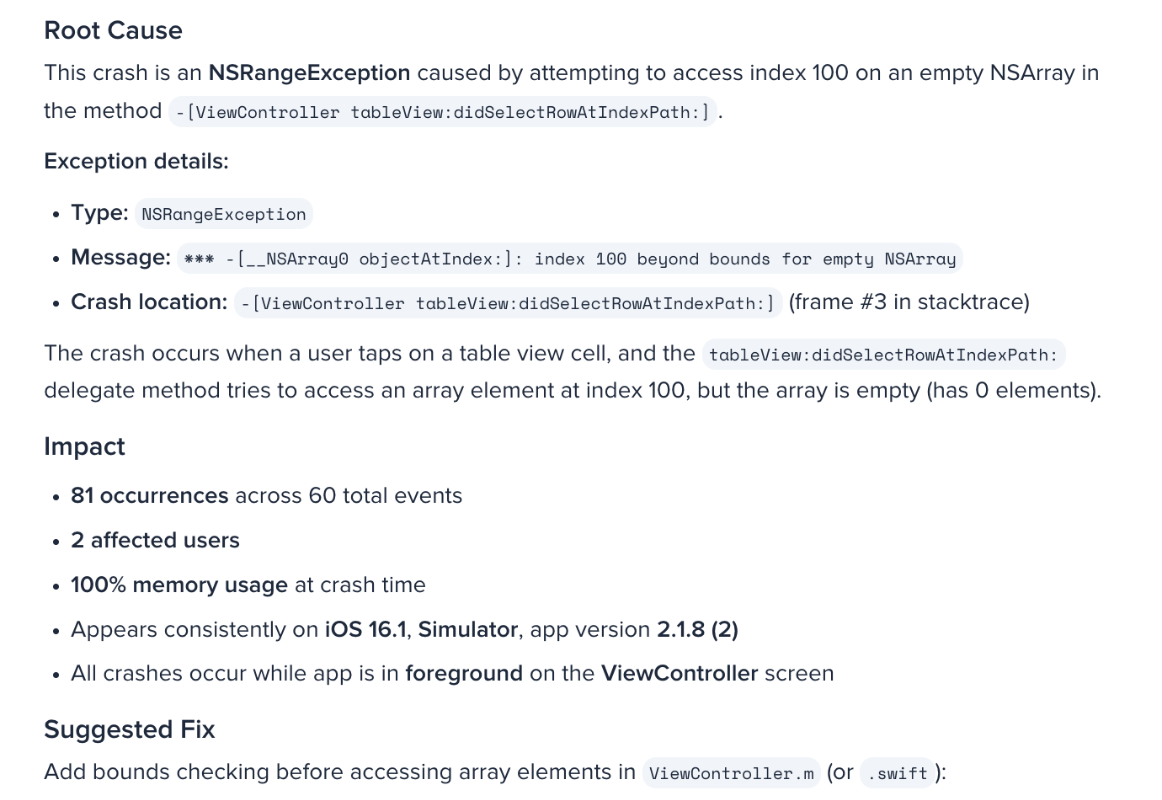Image resolution: width=1162 pixels, height=800 pixels.
Task: Click the bold "Crash location:" label
Action: point(149,302)
